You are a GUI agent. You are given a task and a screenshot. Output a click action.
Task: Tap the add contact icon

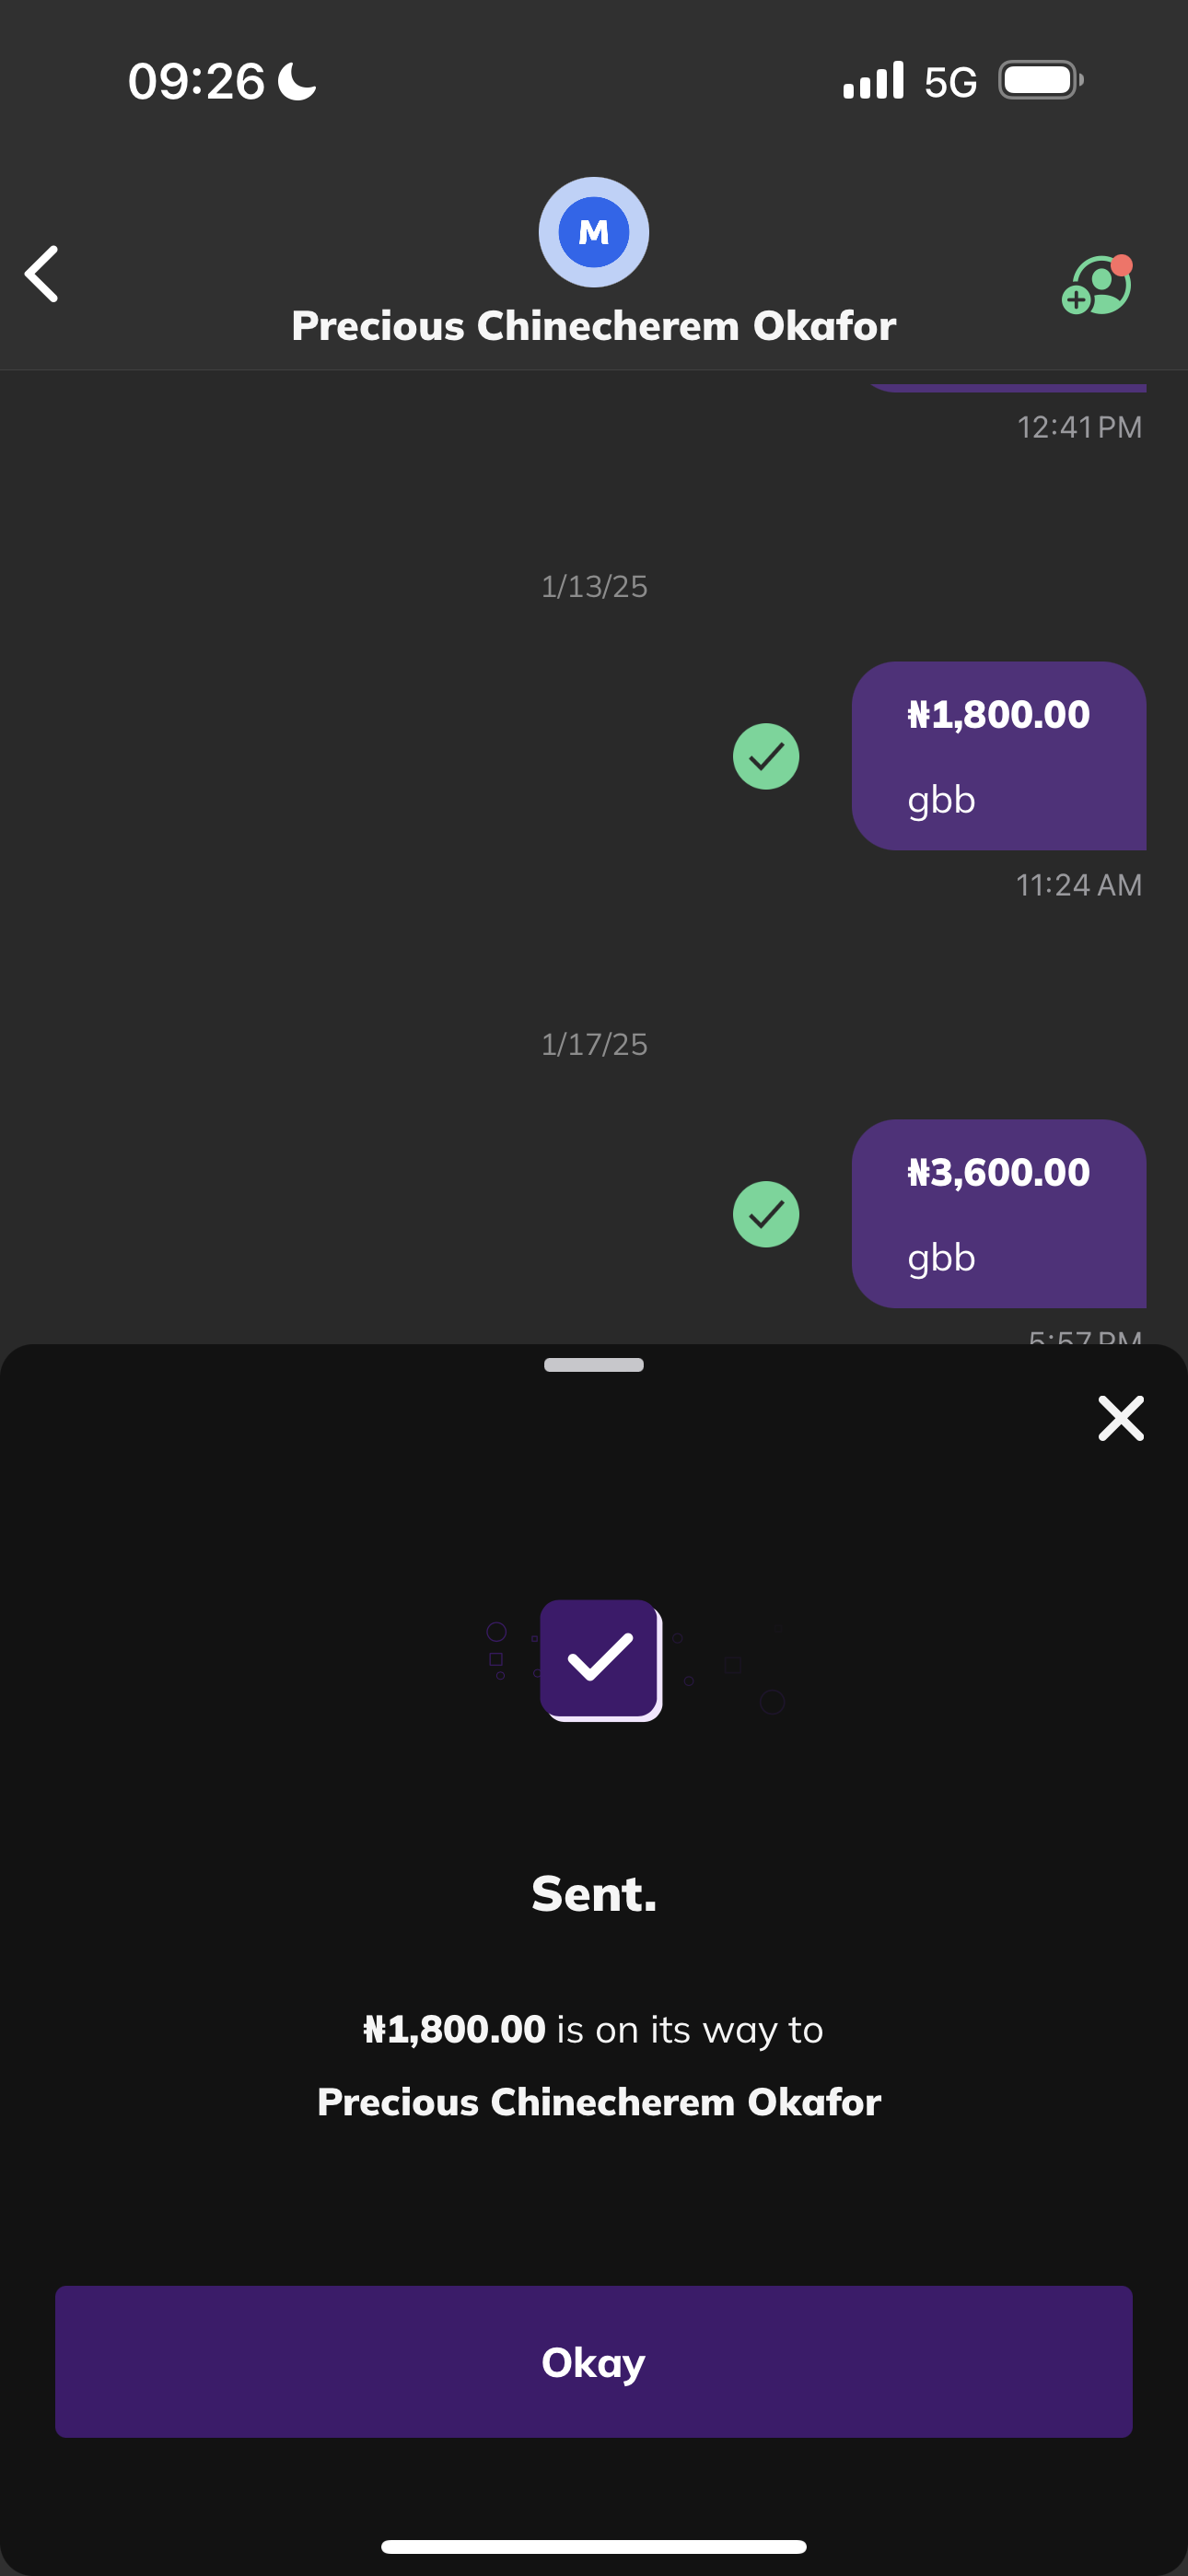1096,286
